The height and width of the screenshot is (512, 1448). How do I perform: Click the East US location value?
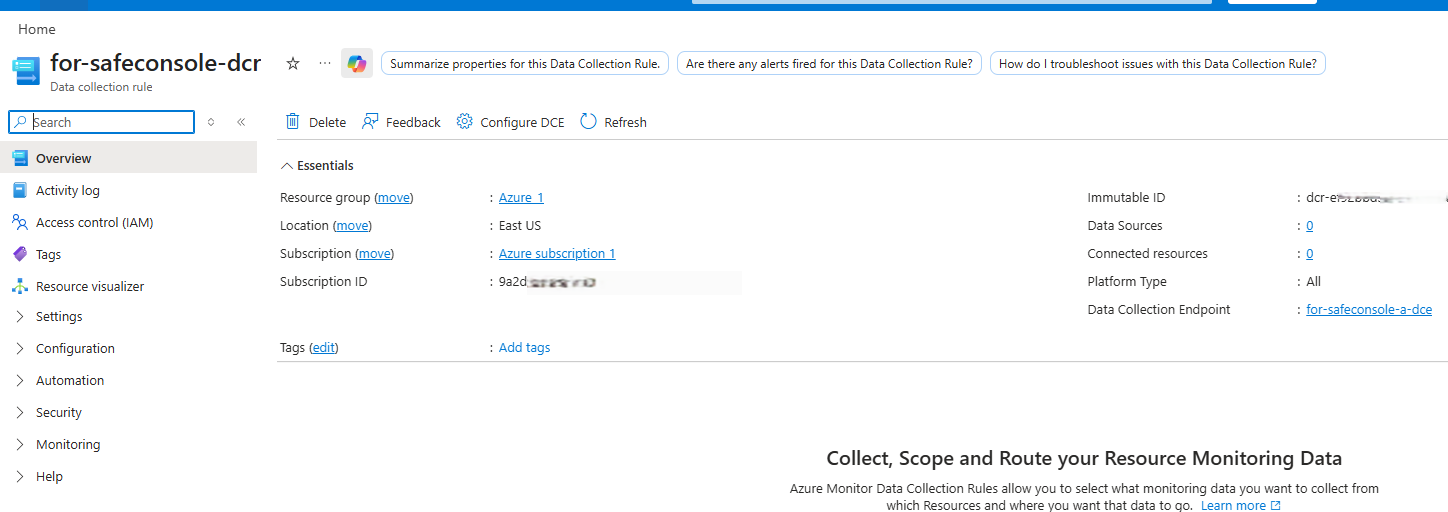tap(520, 225)
